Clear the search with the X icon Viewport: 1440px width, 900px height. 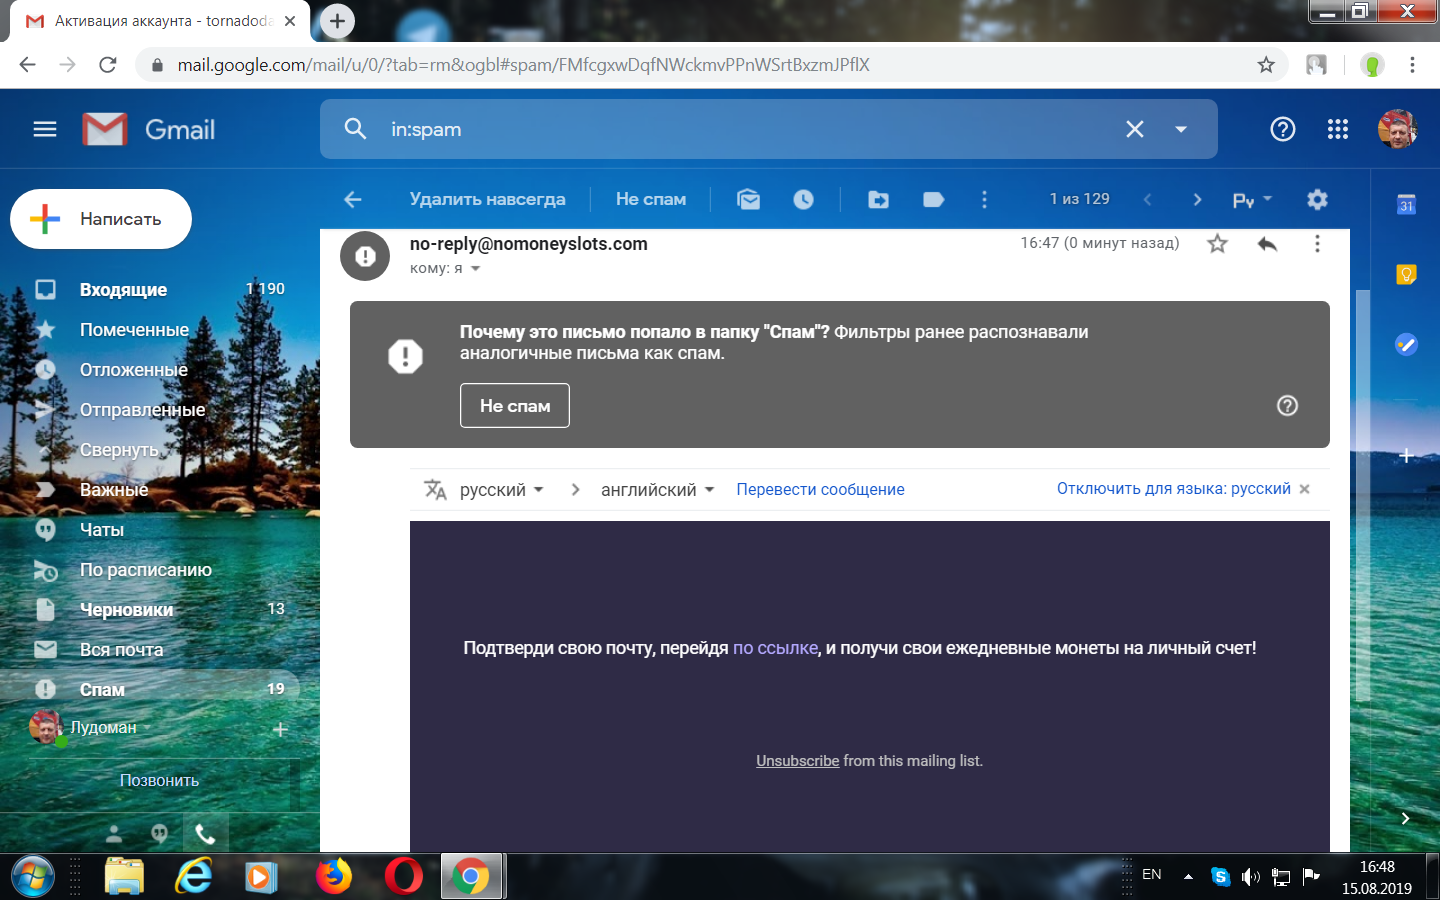(1135, 129)
